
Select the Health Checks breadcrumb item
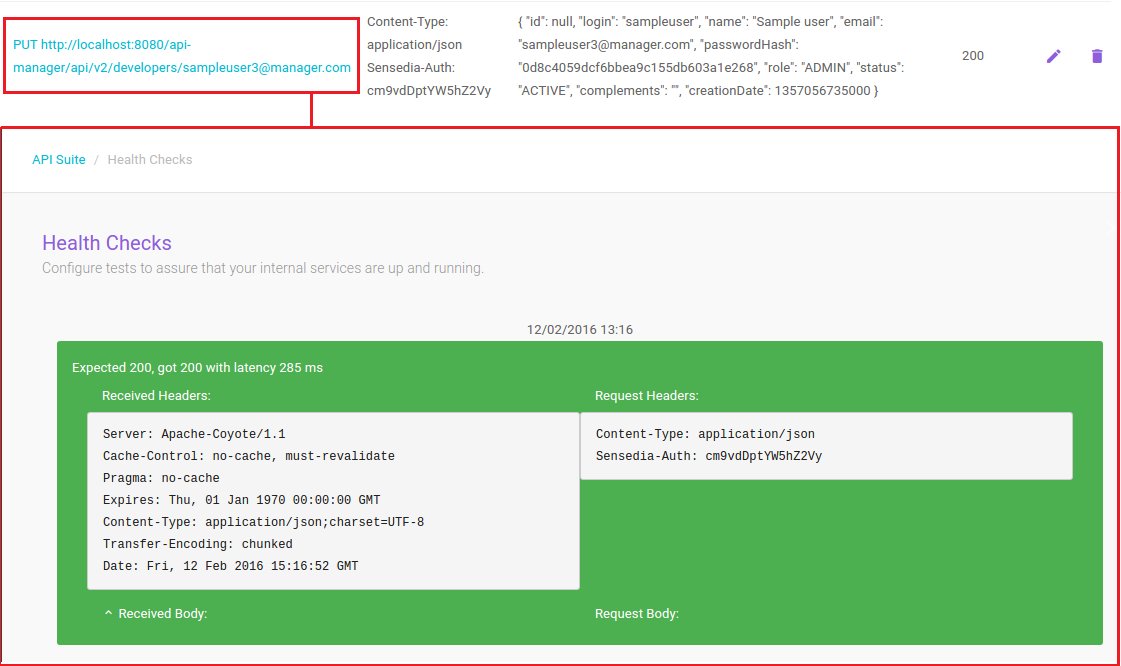point(149,159)
